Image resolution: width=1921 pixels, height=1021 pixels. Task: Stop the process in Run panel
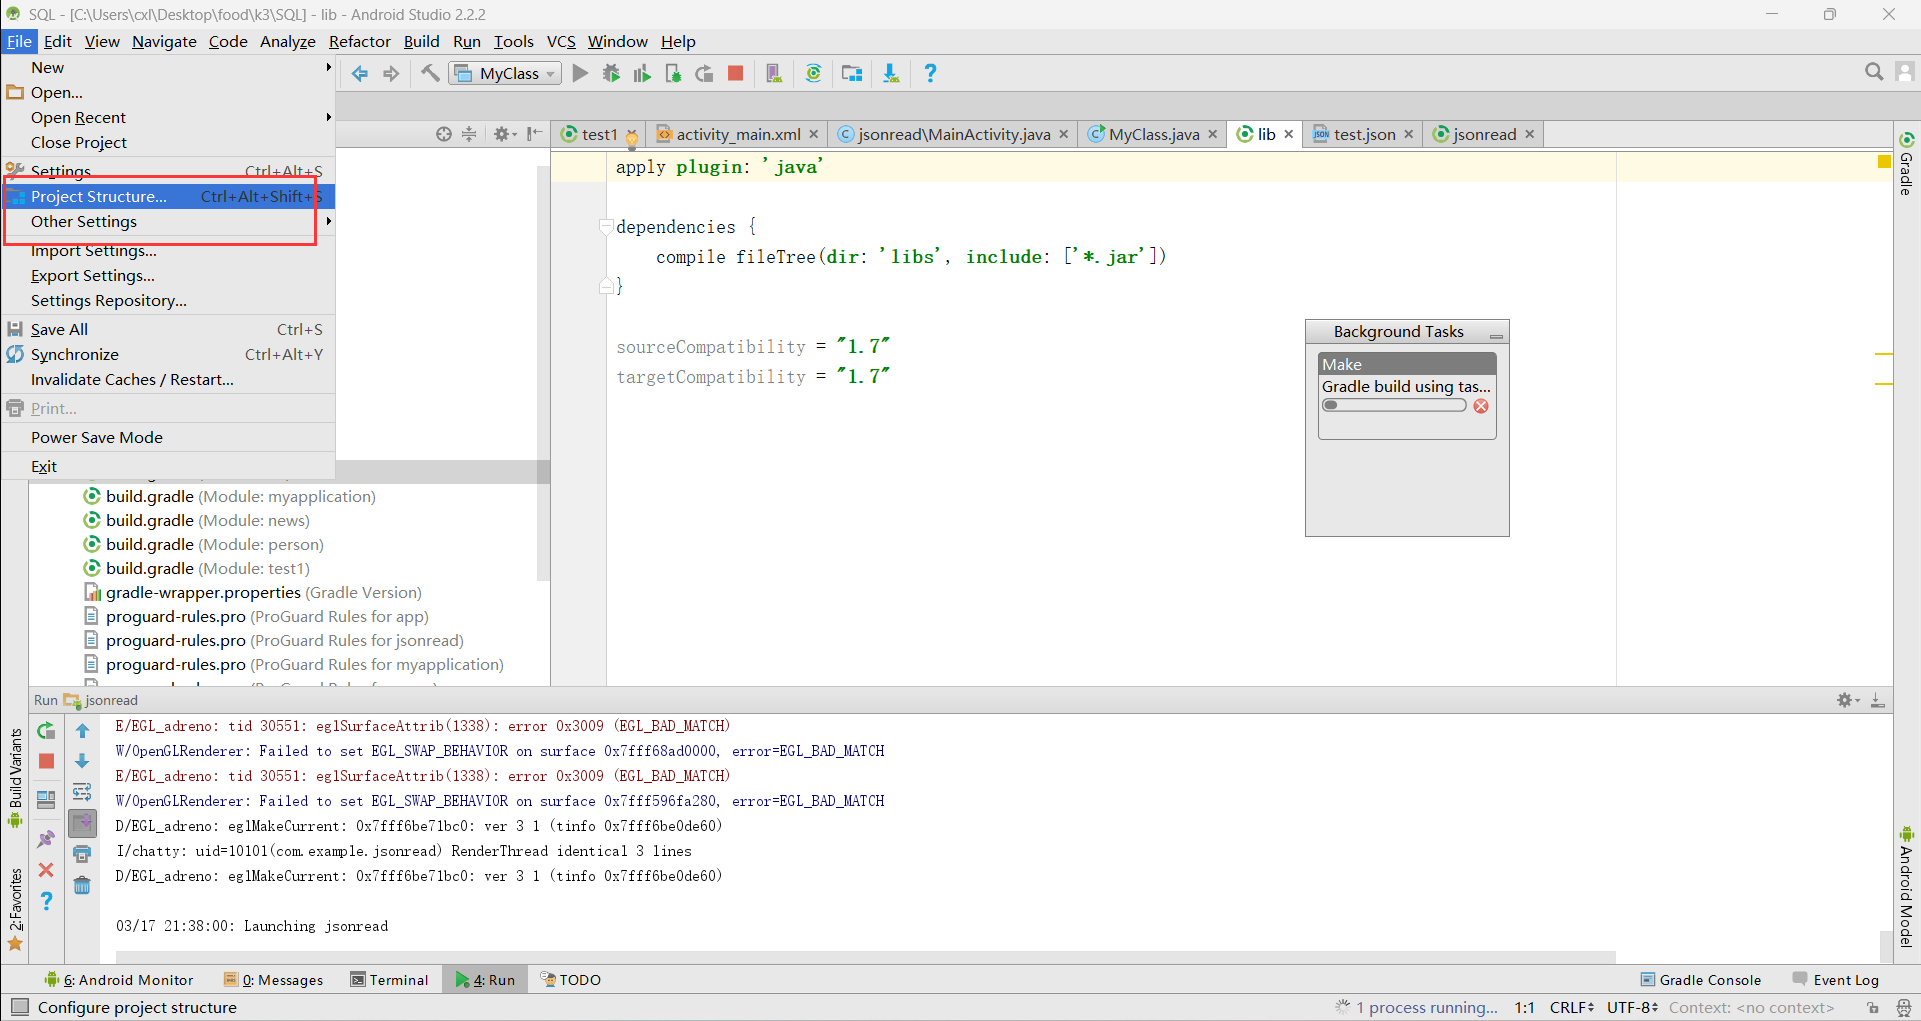click(46, 761)
